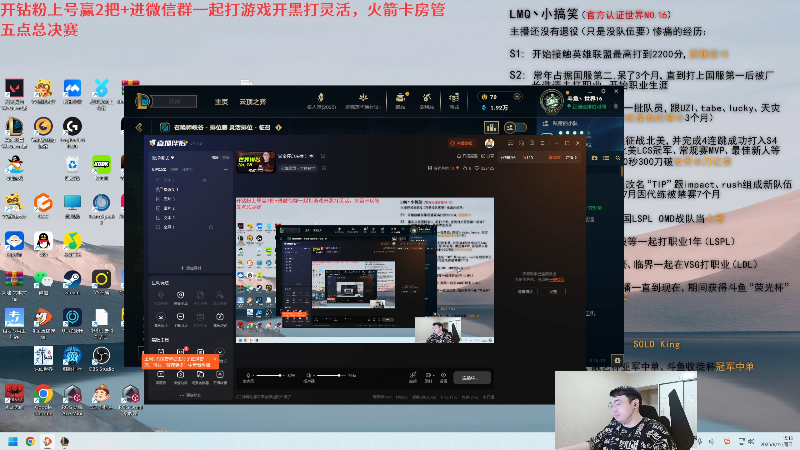Open 云顶之弈 tab in League client
The width and height of the screenshot is (800, 450).
click(x=253, y=102)
